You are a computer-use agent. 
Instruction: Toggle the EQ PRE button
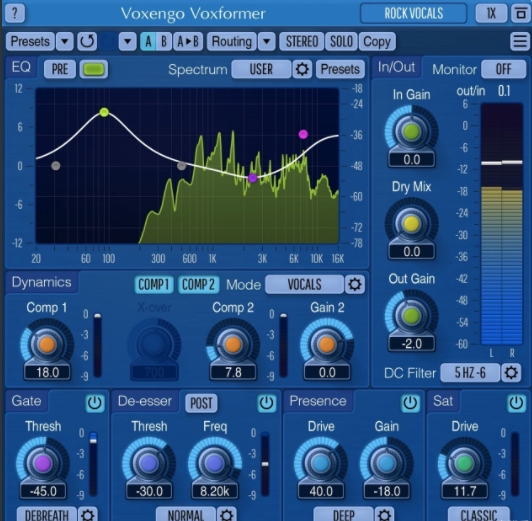pos(60,69)
